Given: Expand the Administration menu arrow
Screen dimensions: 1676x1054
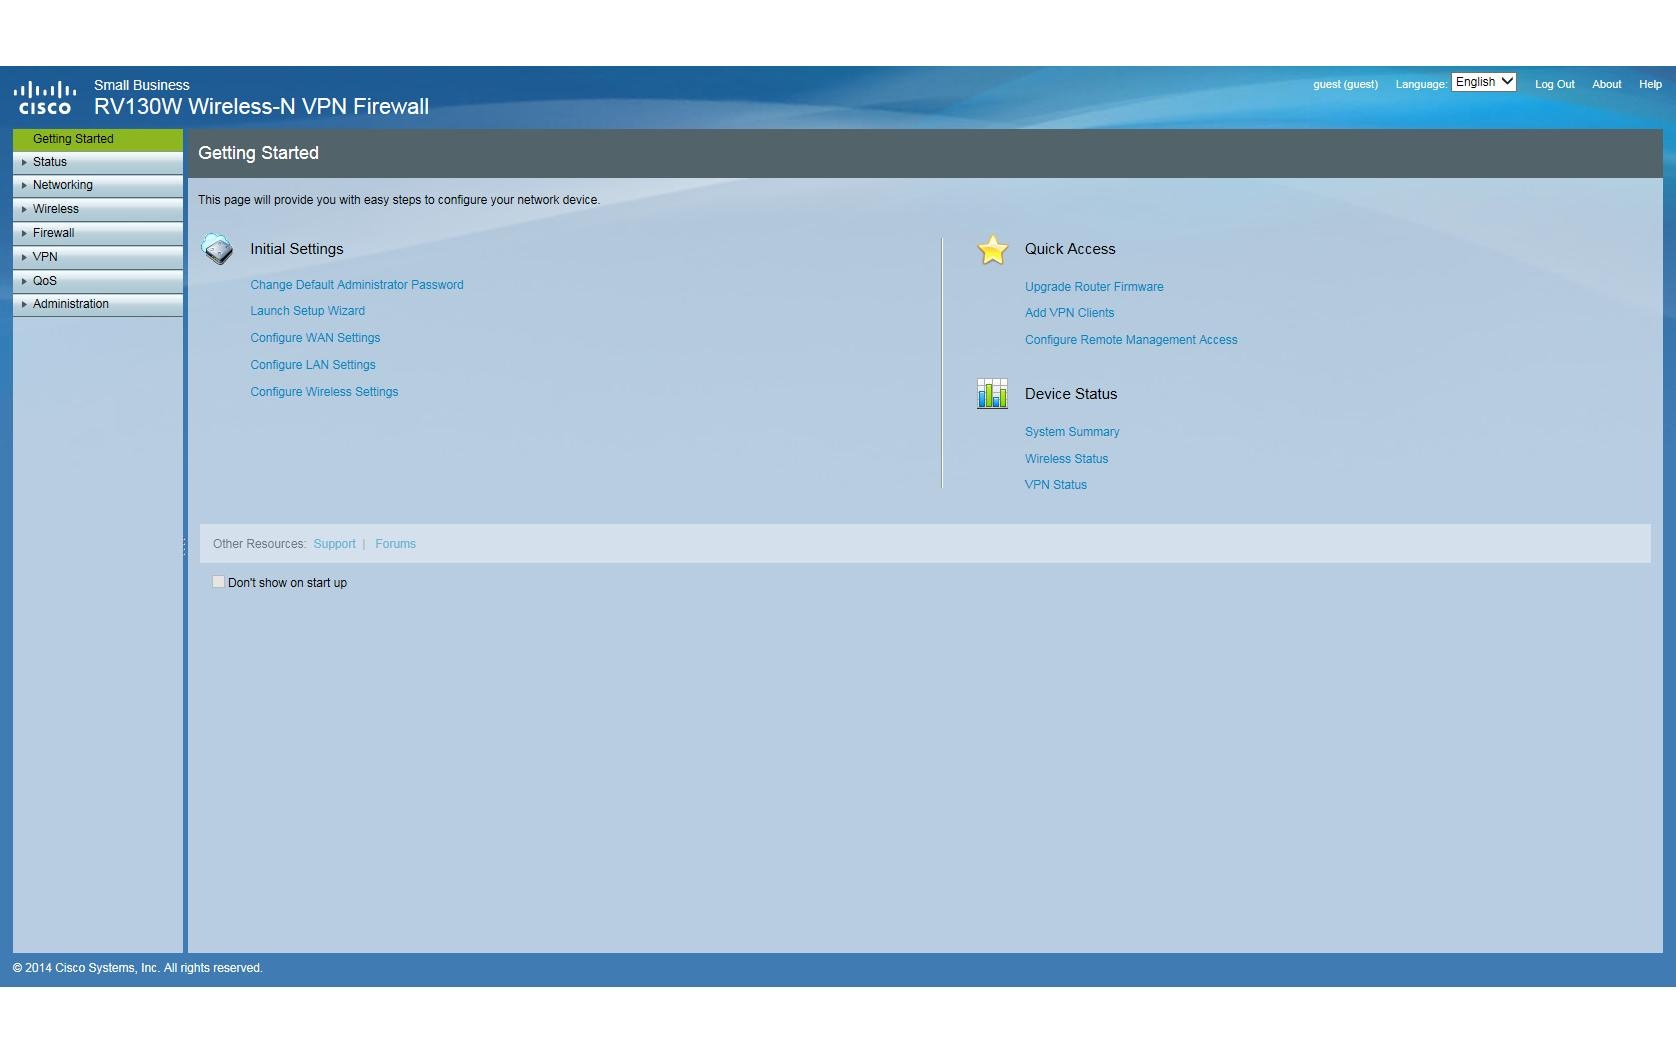Looking at the screenshot, I should pos(24,304).
